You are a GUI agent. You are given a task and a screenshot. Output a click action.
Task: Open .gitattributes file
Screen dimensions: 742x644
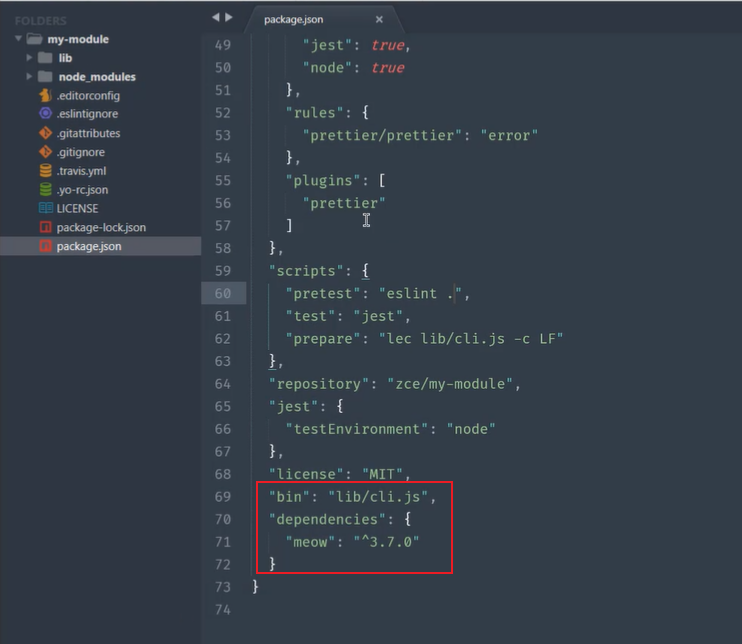click(x=88, y=133)
